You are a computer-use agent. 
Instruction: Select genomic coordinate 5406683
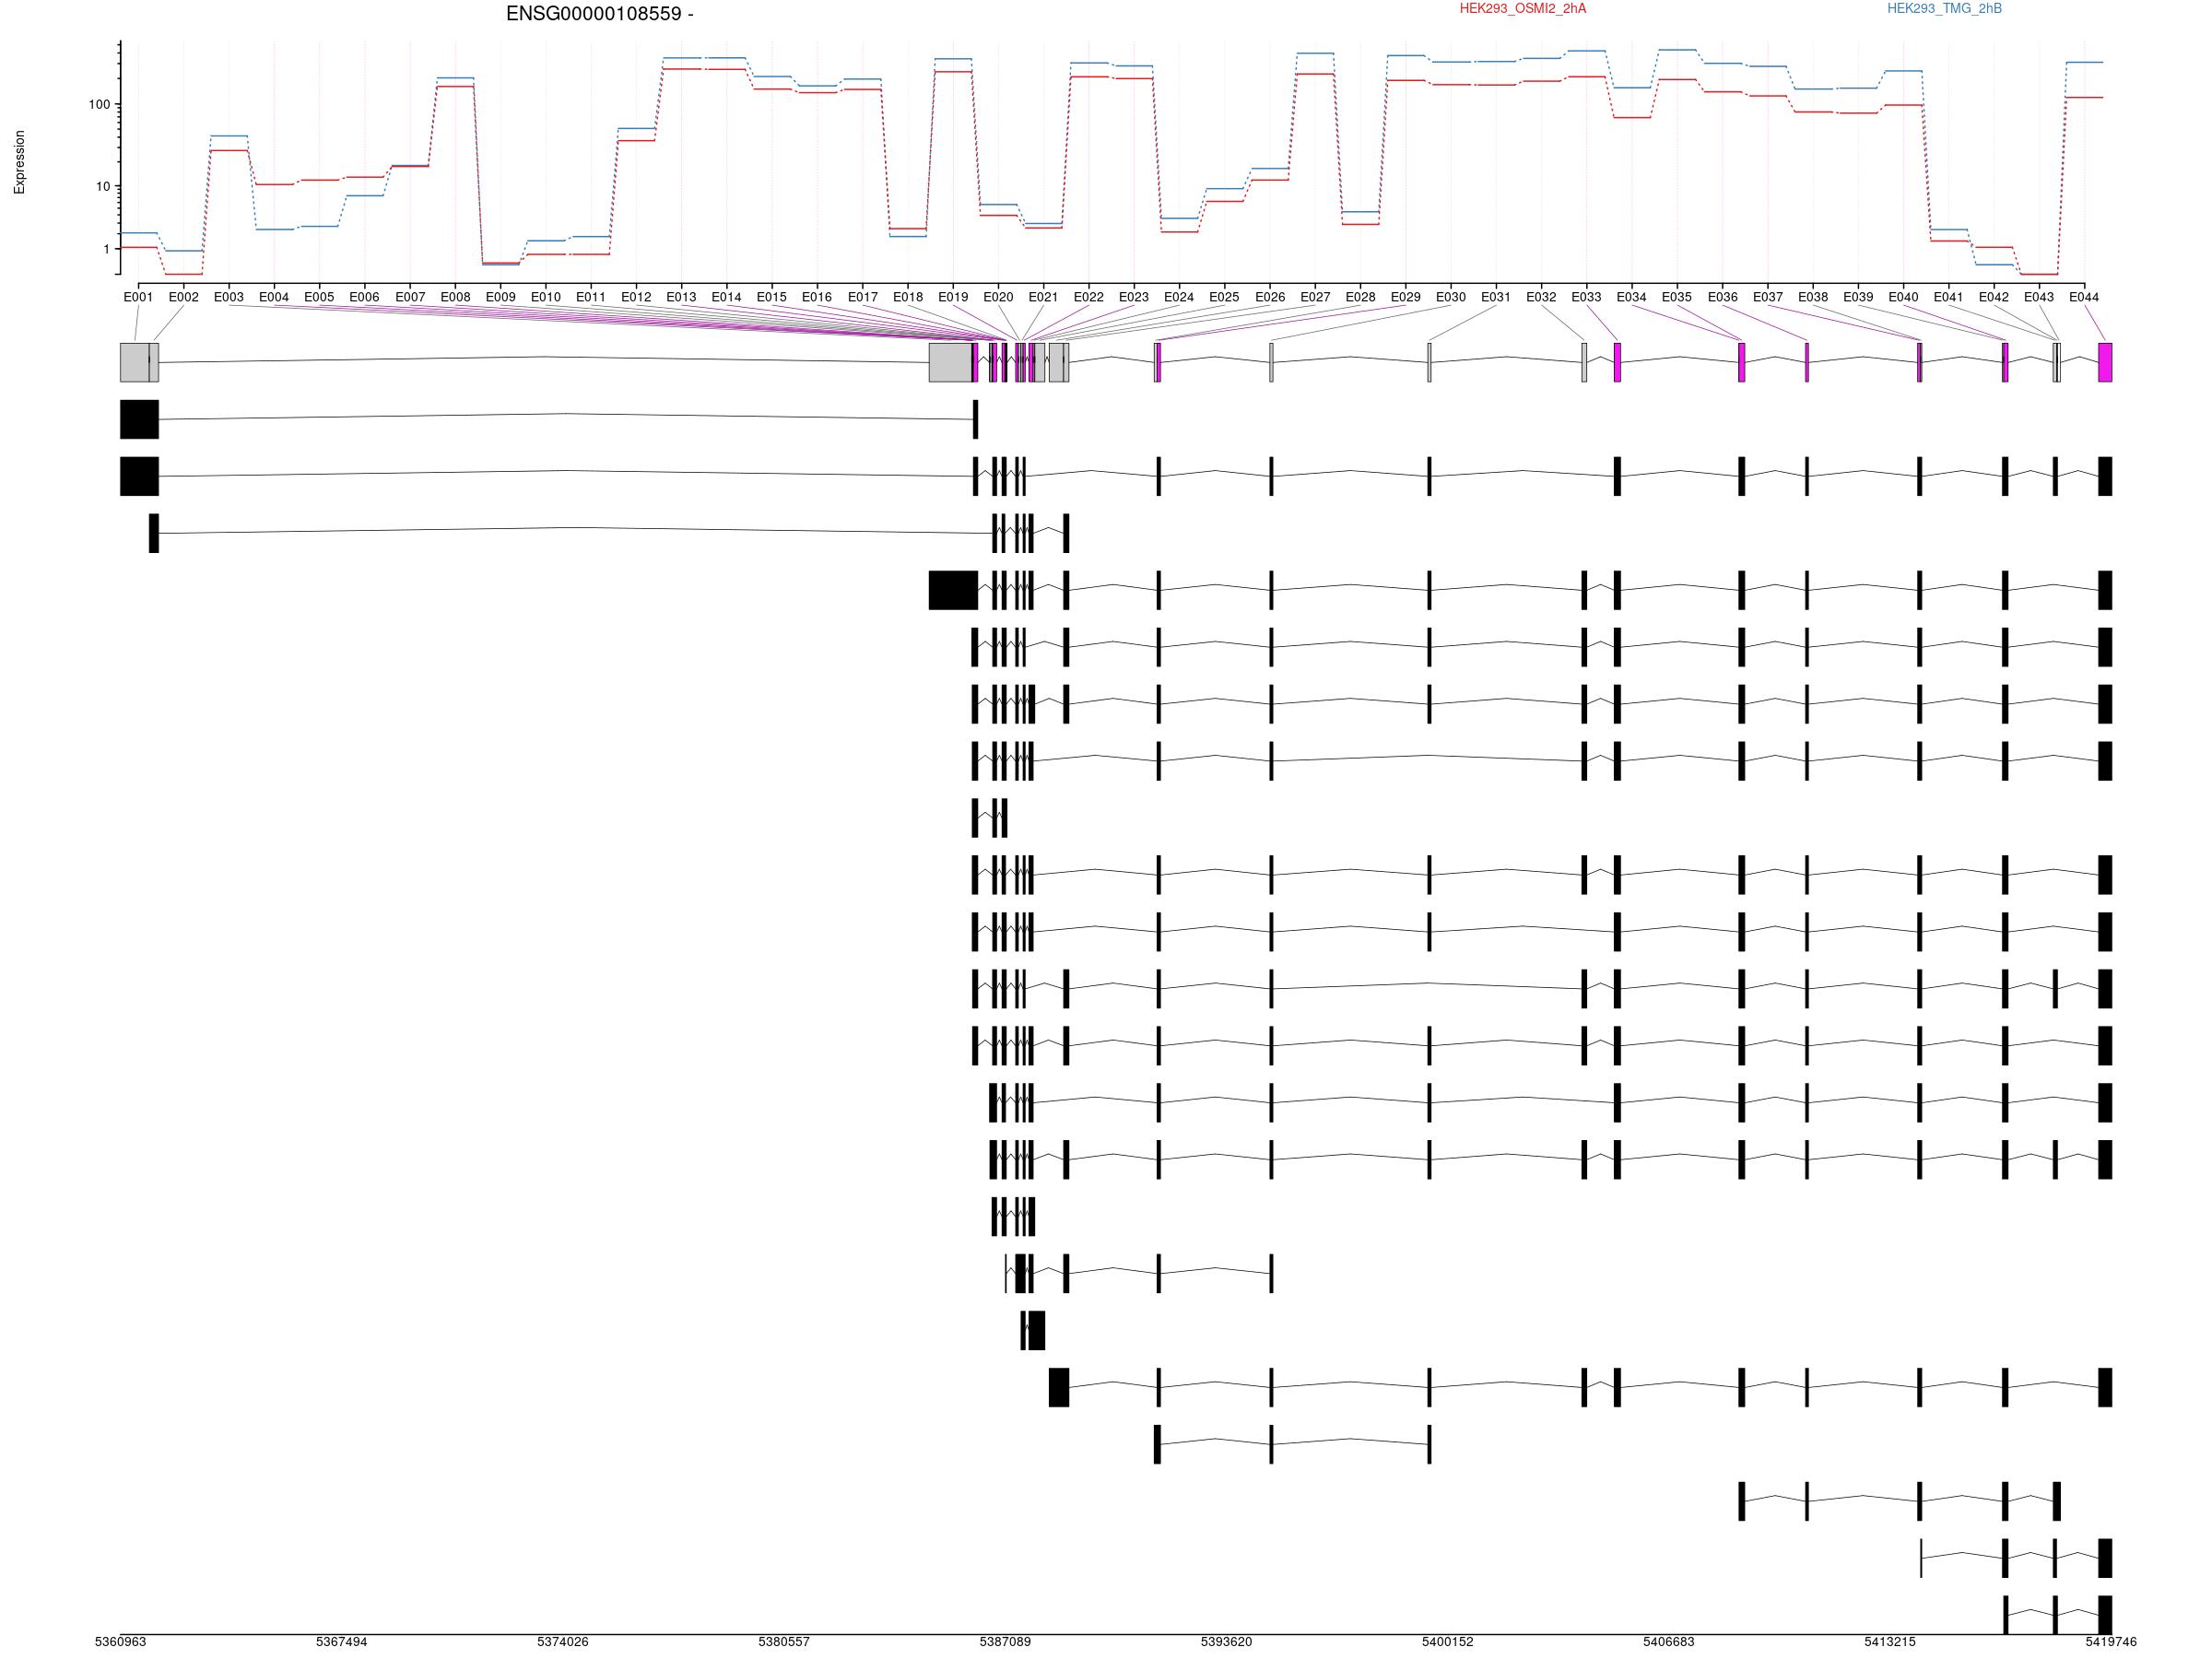(x=1668, y=1642)
